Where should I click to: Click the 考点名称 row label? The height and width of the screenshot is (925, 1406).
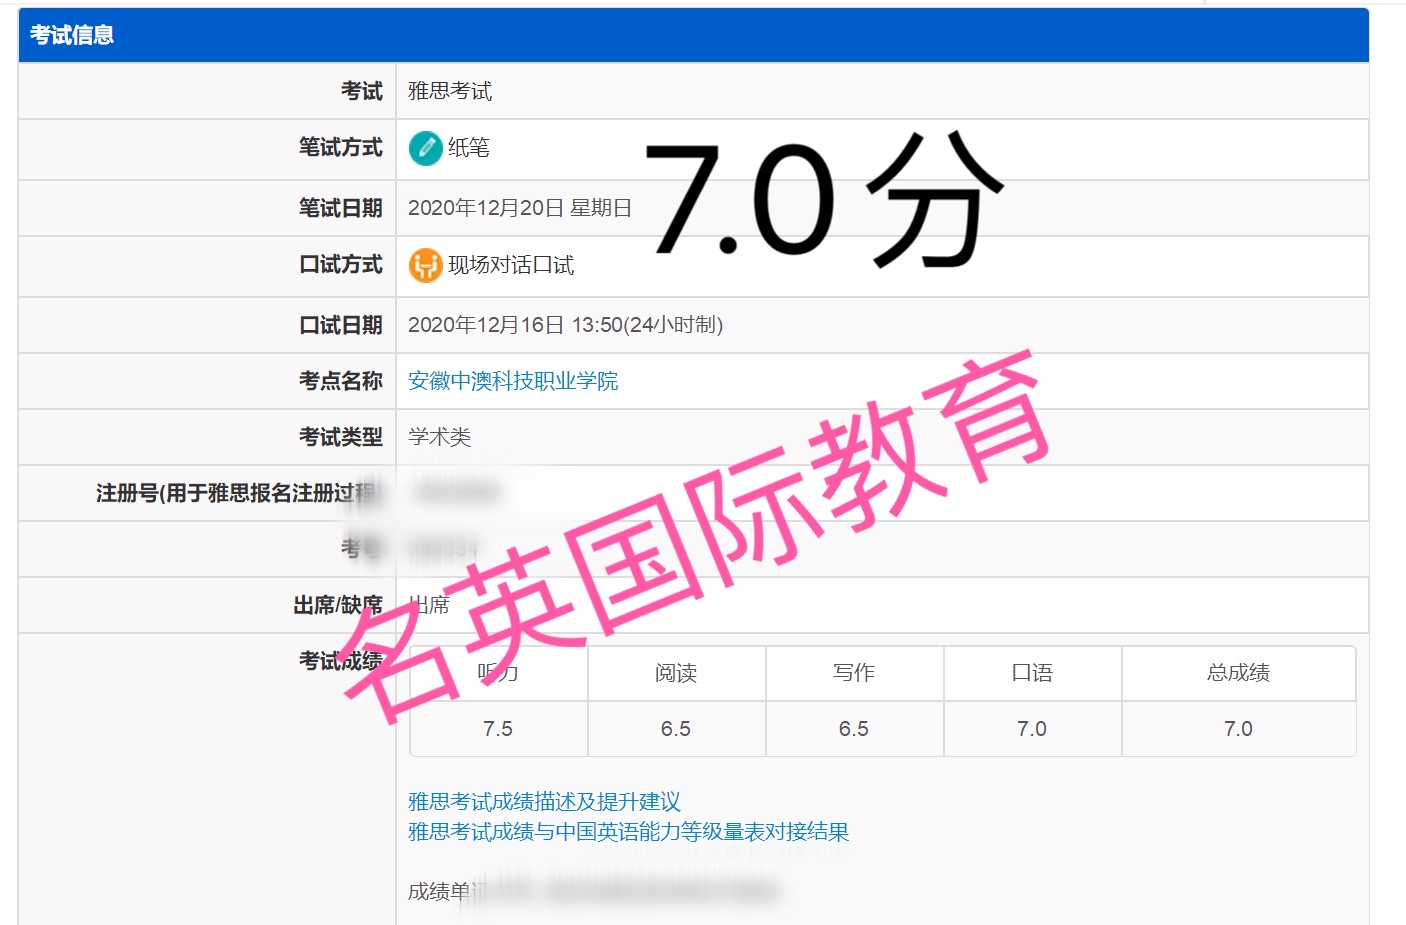(341, 381)
